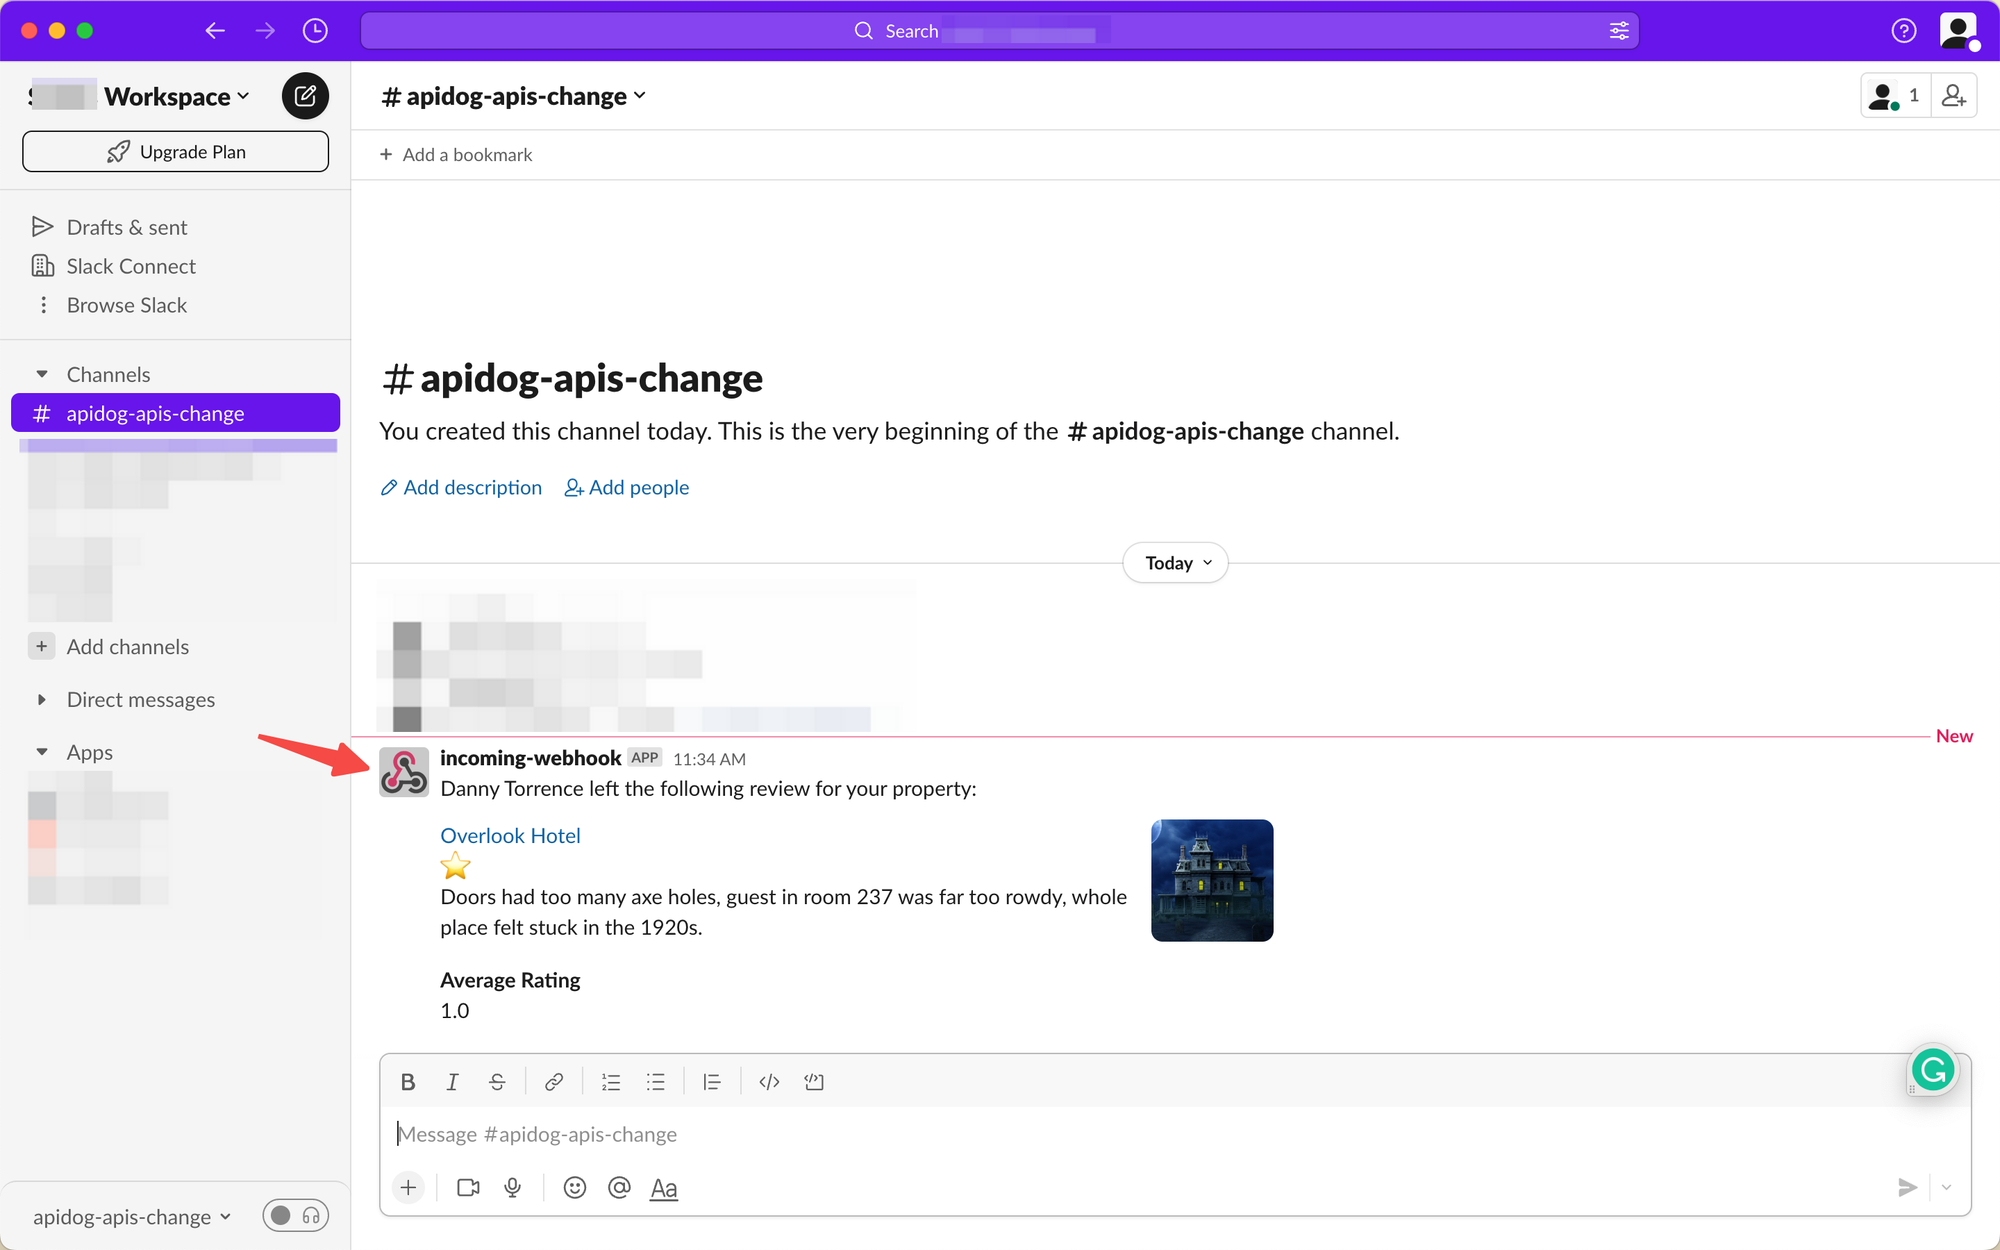Send the message now
Viewport: 2000px width, 1250px height.
coord(1908,1187)
